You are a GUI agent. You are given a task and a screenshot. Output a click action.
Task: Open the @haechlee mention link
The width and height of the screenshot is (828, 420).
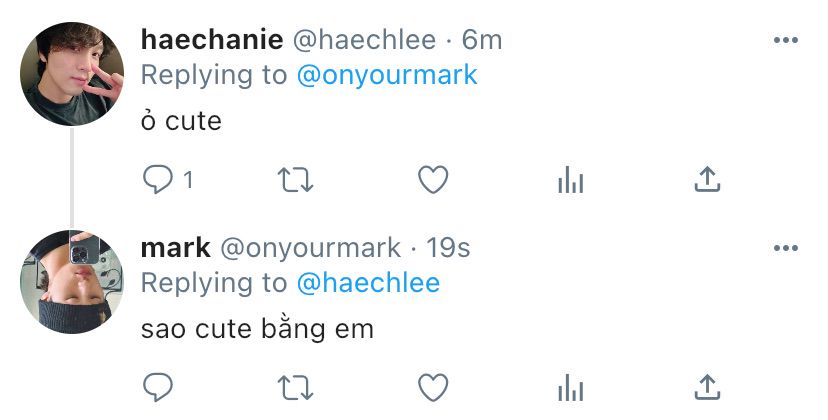tap(368, 283)
